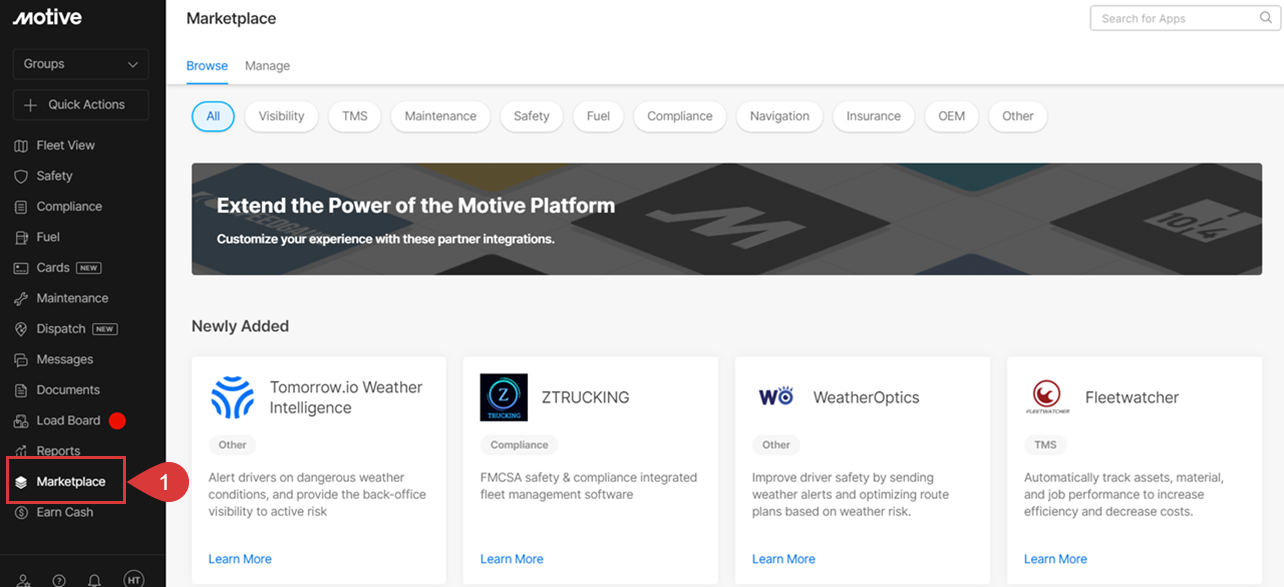
Task: Filter apps by Navigation category
Action: (780, 116)
